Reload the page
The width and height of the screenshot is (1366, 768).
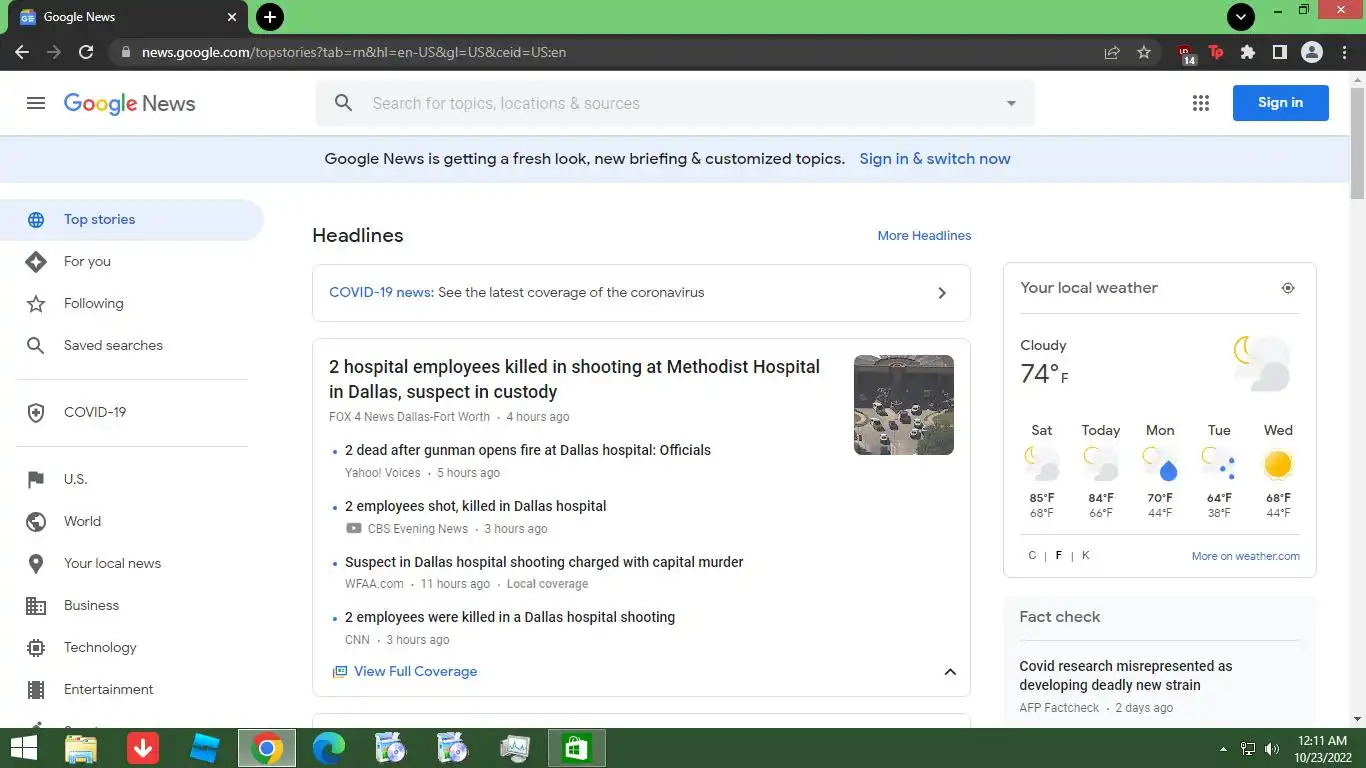click(86, 52)
